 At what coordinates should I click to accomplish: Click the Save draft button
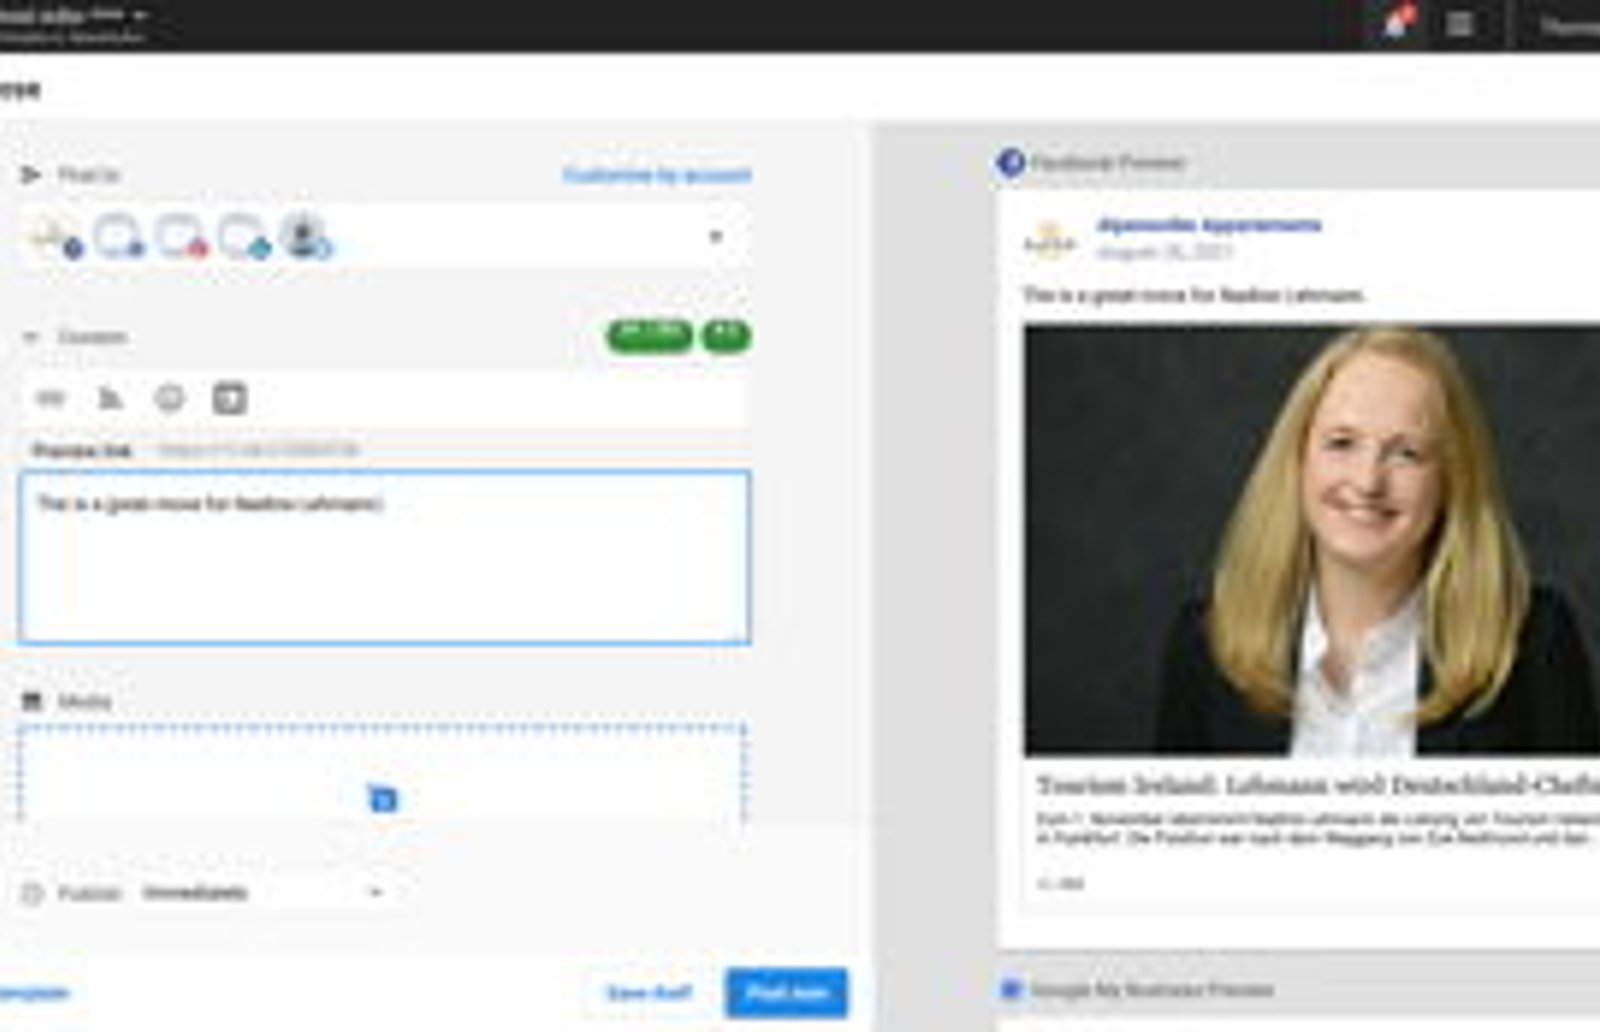point(649,993)
